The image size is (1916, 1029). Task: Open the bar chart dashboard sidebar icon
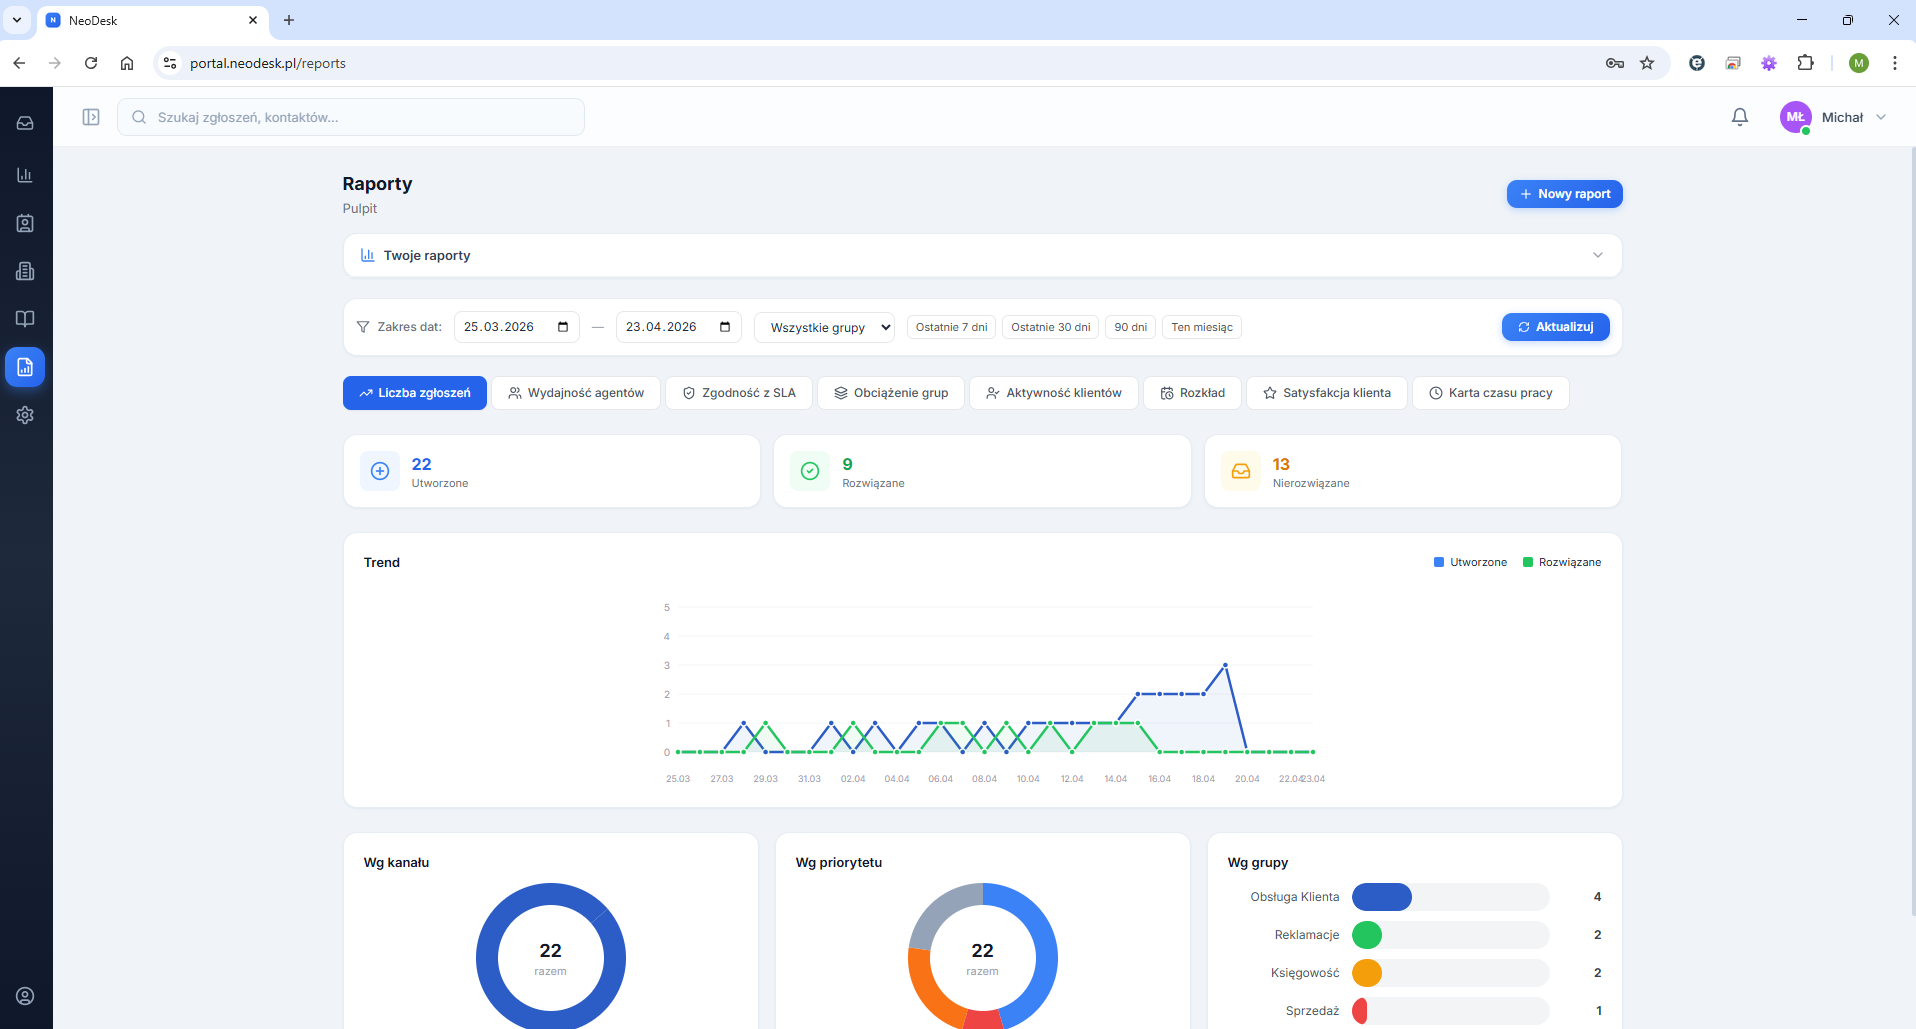click(x=25, y=175)
